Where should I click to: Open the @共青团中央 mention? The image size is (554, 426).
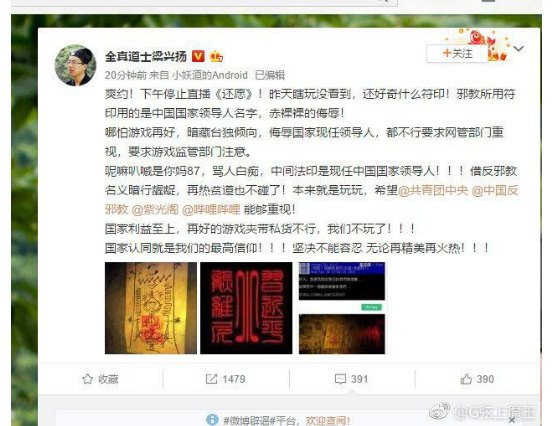[433, 190]
